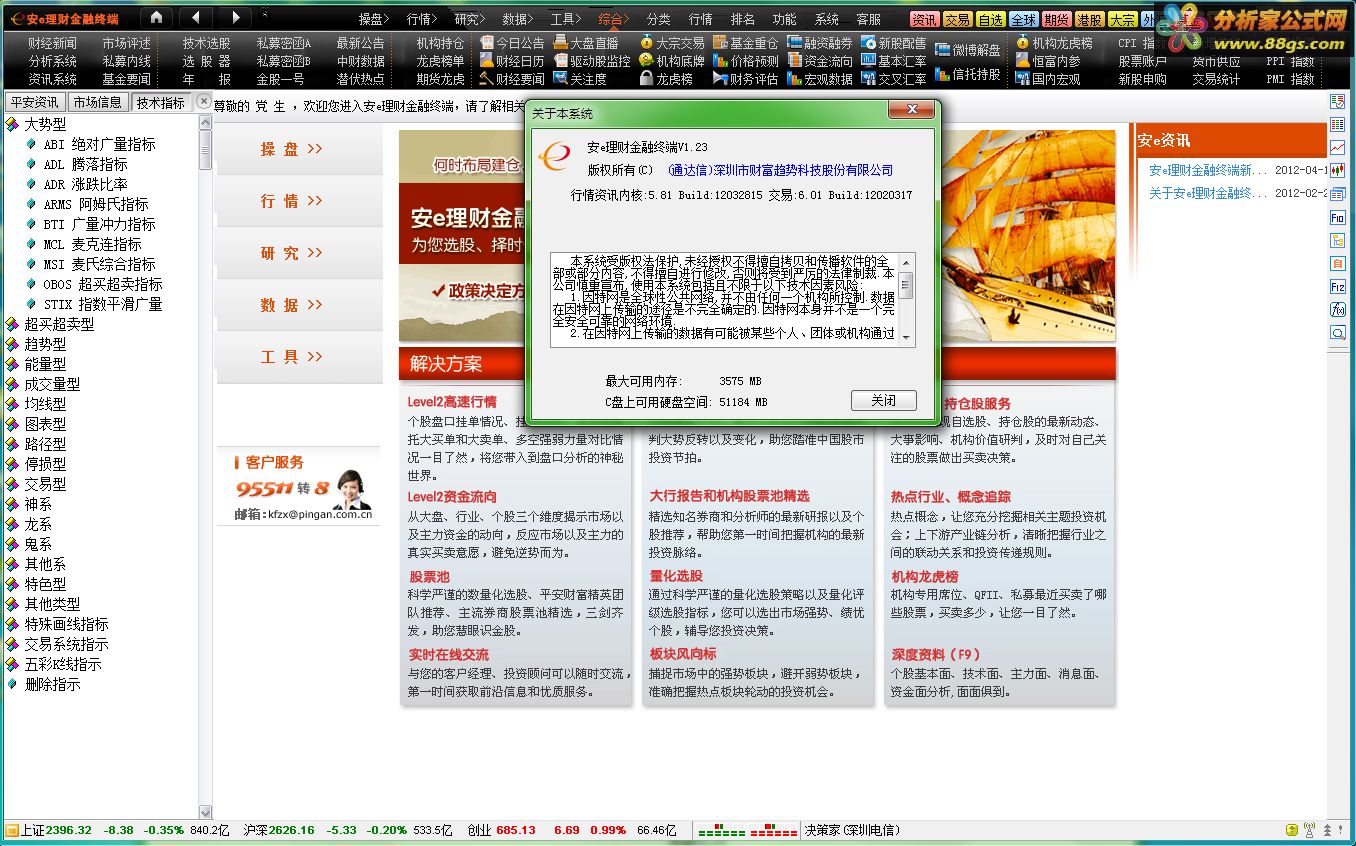Open 机构底牌 toolbar item

point(672,61)
